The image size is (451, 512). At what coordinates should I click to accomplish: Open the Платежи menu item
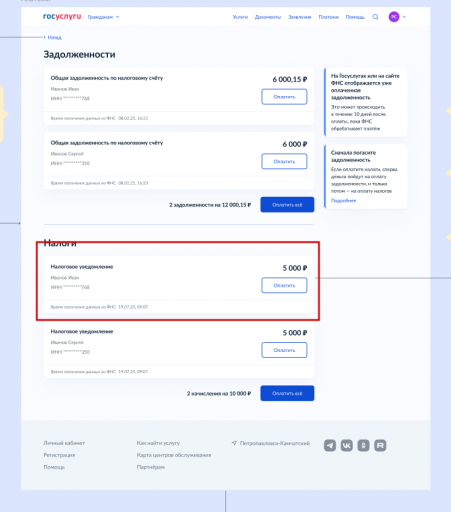[328, 17]
